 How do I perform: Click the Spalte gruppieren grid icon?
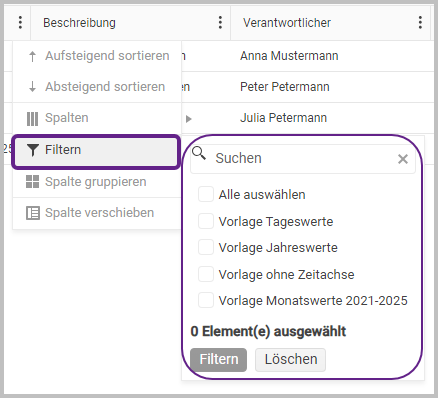pos(32,182)
